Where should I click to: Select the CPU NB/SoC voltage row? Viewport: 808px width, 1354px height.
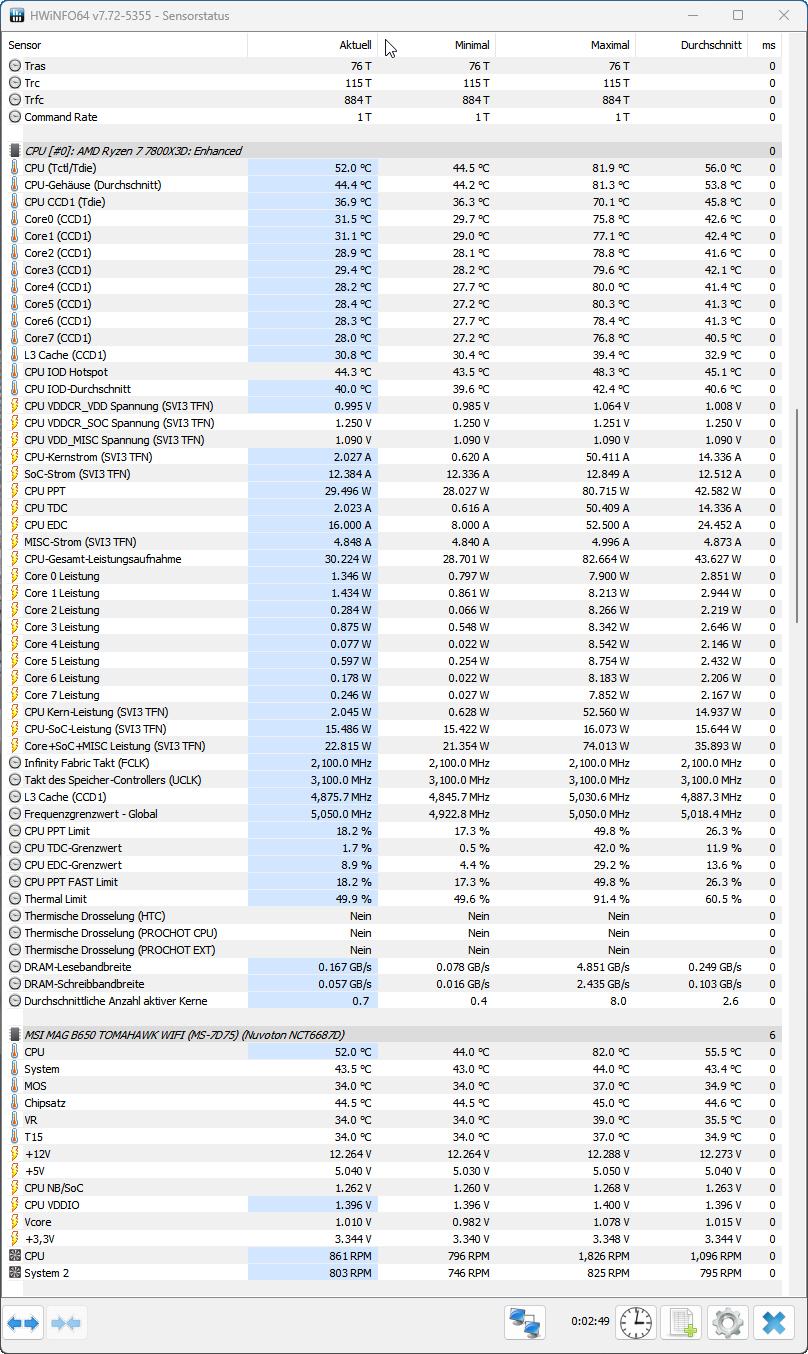point(392,1188)
